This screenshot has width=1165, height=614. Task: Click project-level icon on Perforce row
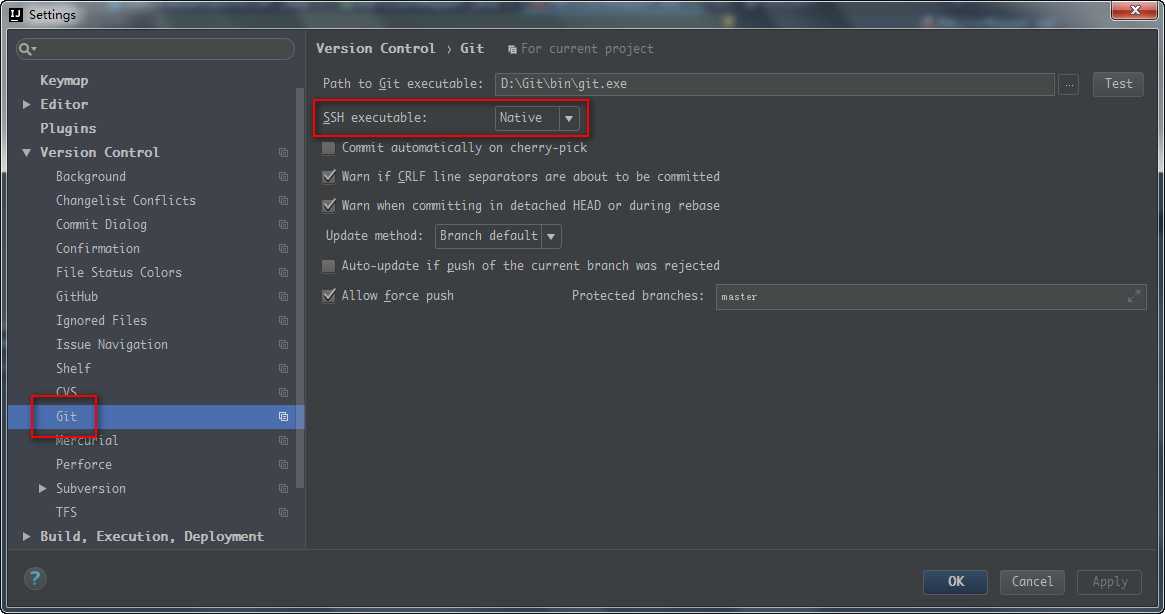pyautogui.click(x=283, y=465)
